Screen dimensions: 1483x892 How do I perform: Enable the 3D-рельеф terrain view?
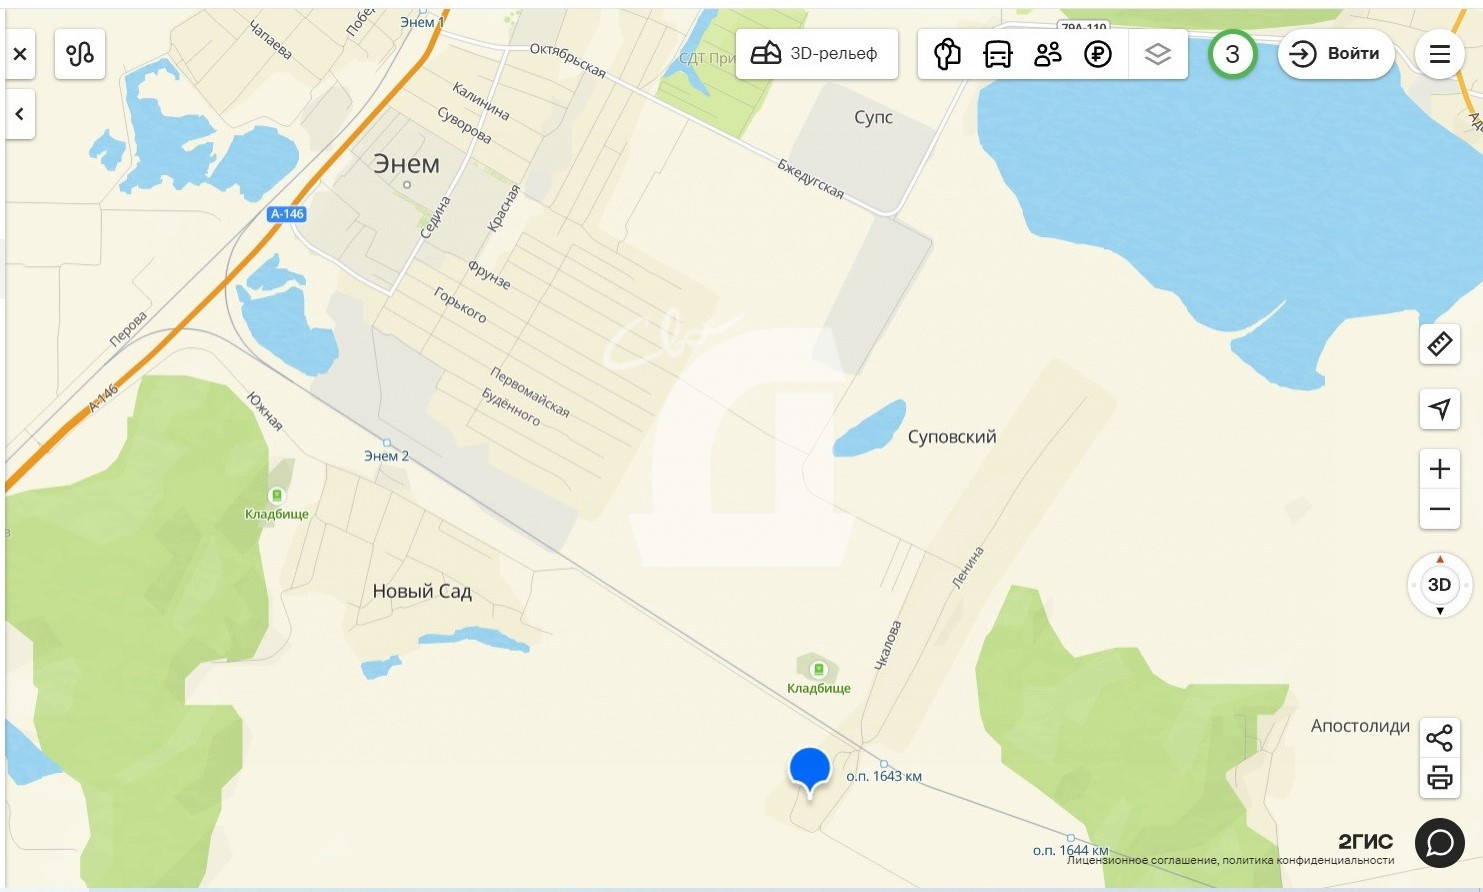(816, 54)
